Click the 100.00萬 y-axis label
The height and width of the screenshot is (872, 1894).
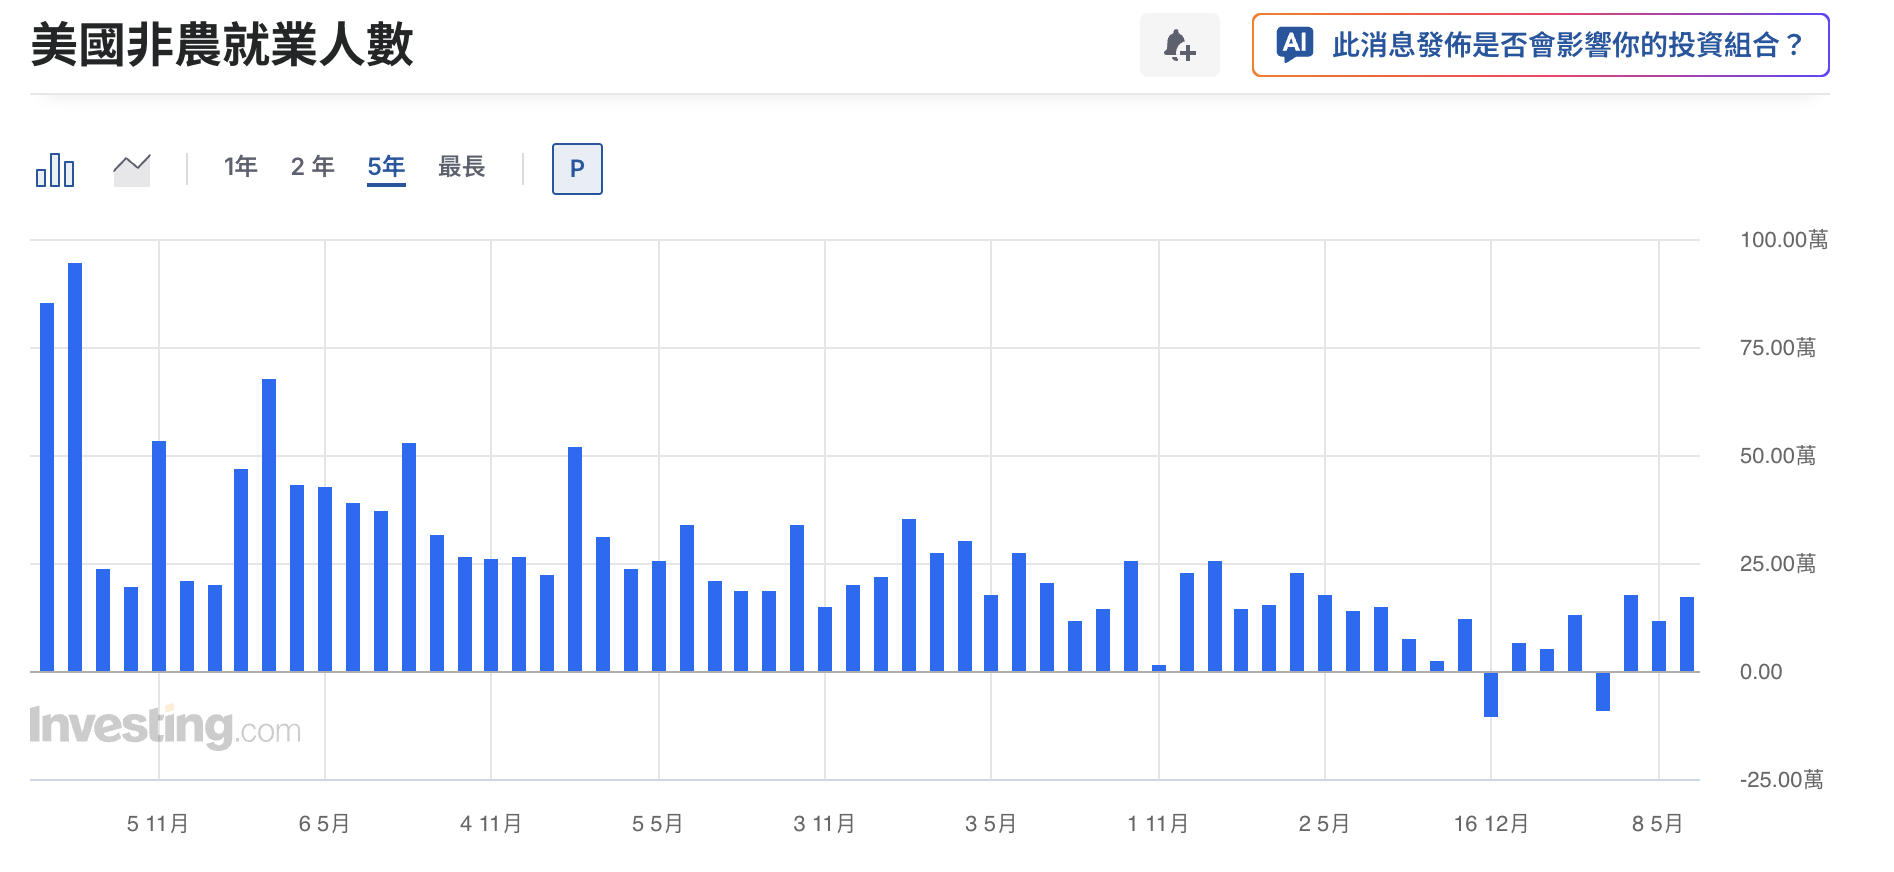coord(1784,240)
